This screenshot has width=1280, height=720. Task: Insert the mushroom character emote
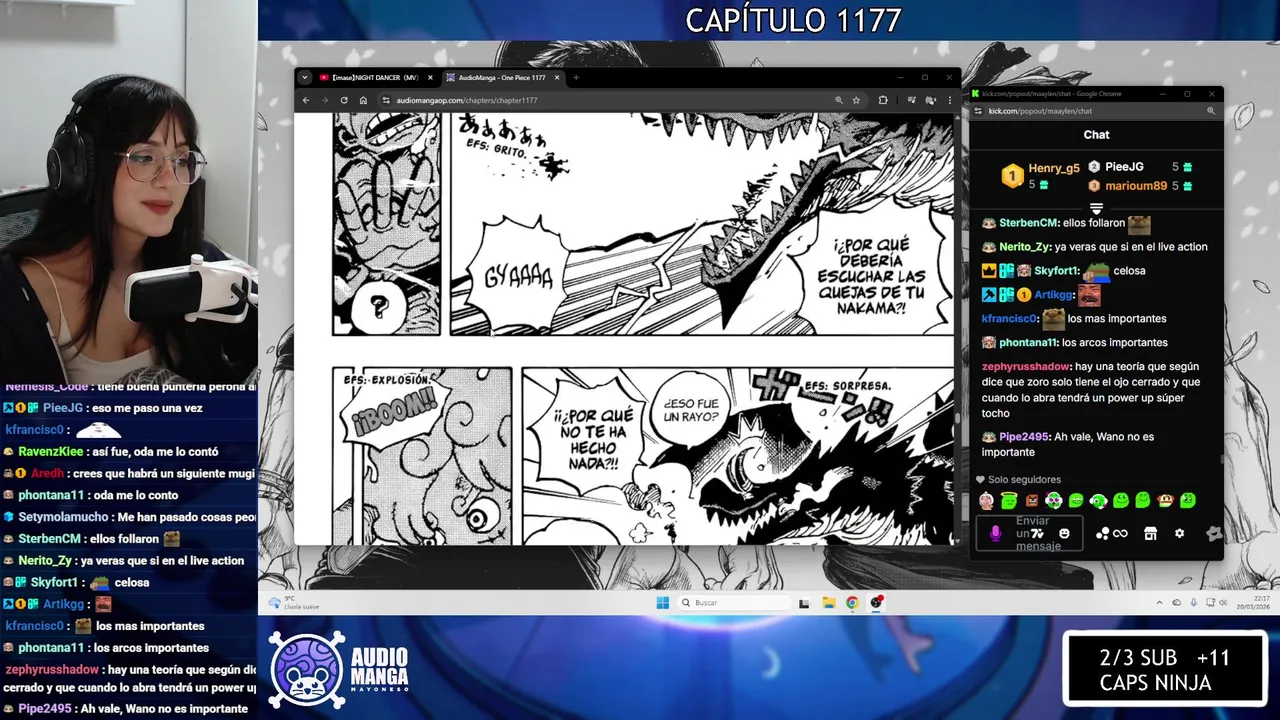point(1165,500)
